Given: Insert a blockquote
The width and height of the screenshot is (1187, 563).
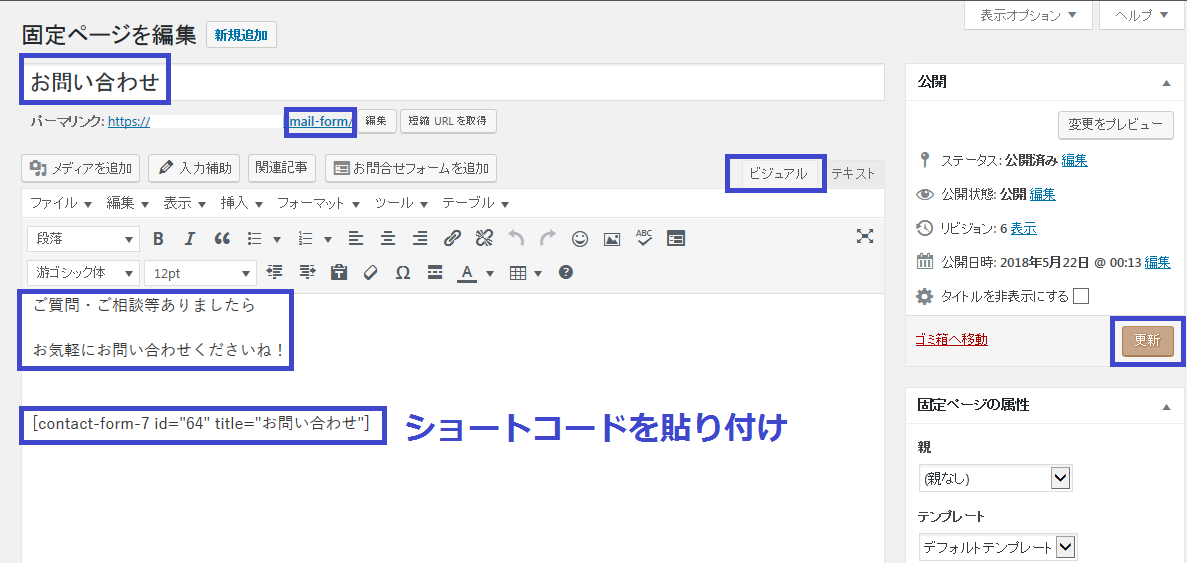Looking at the screenshot, I should tap(222, 239).
